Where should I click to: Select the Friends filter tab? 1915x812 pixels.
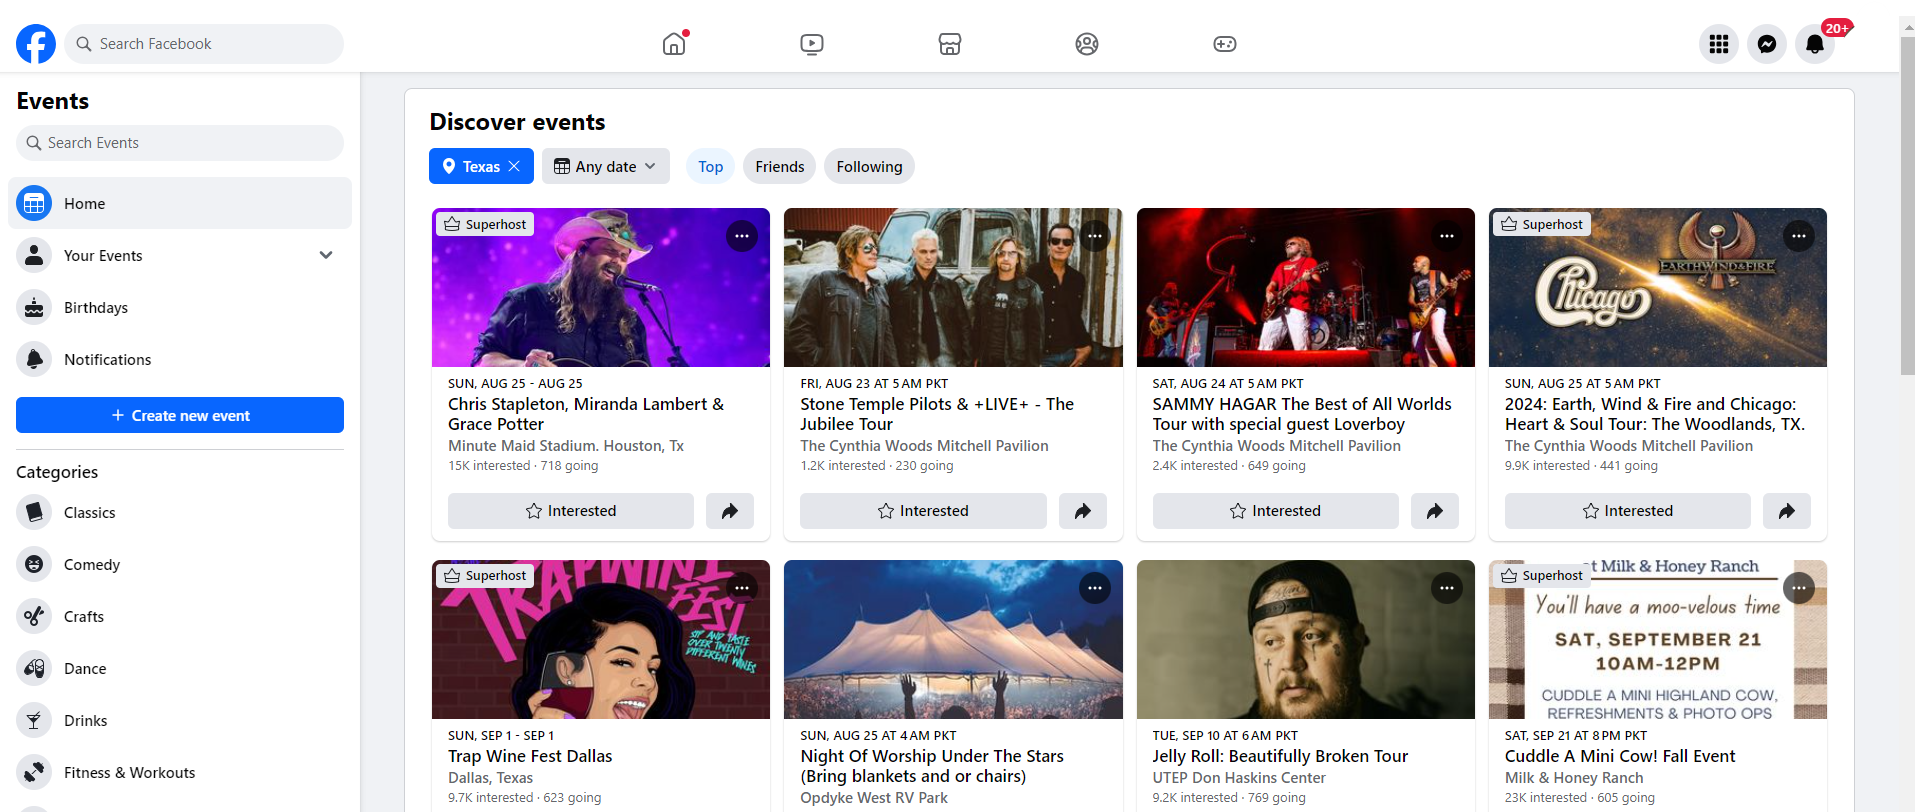tap(780, 166)
